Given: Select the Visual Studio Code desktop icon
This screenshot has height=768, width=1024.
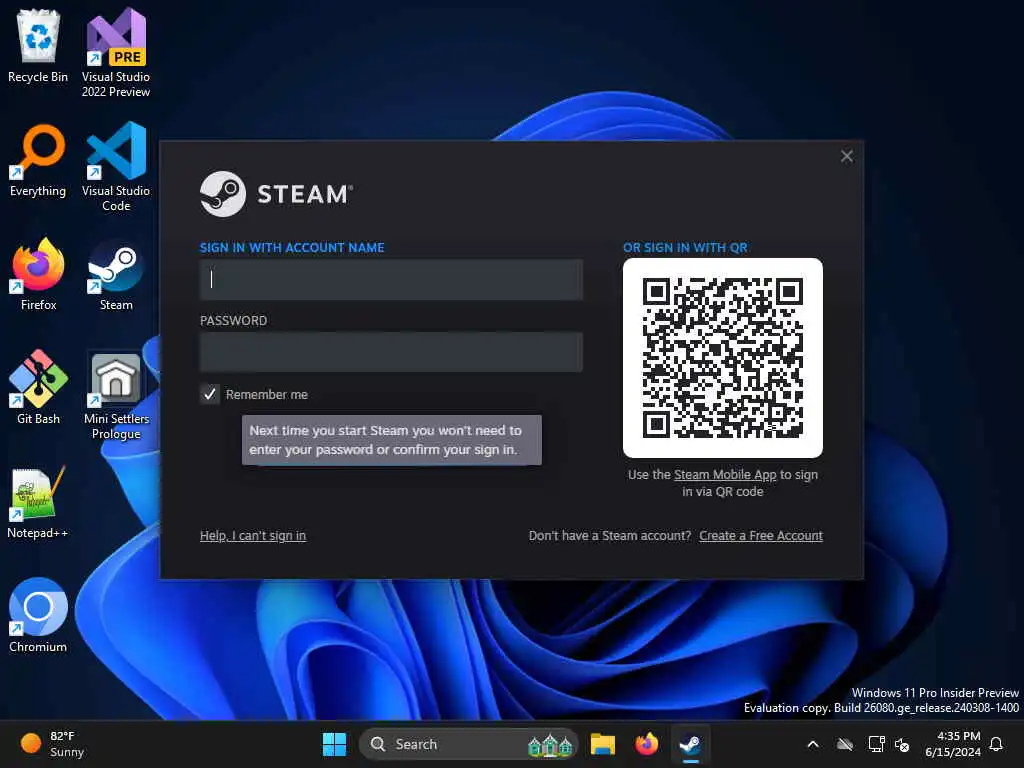Looking at the screenshot, I should 116,167.
